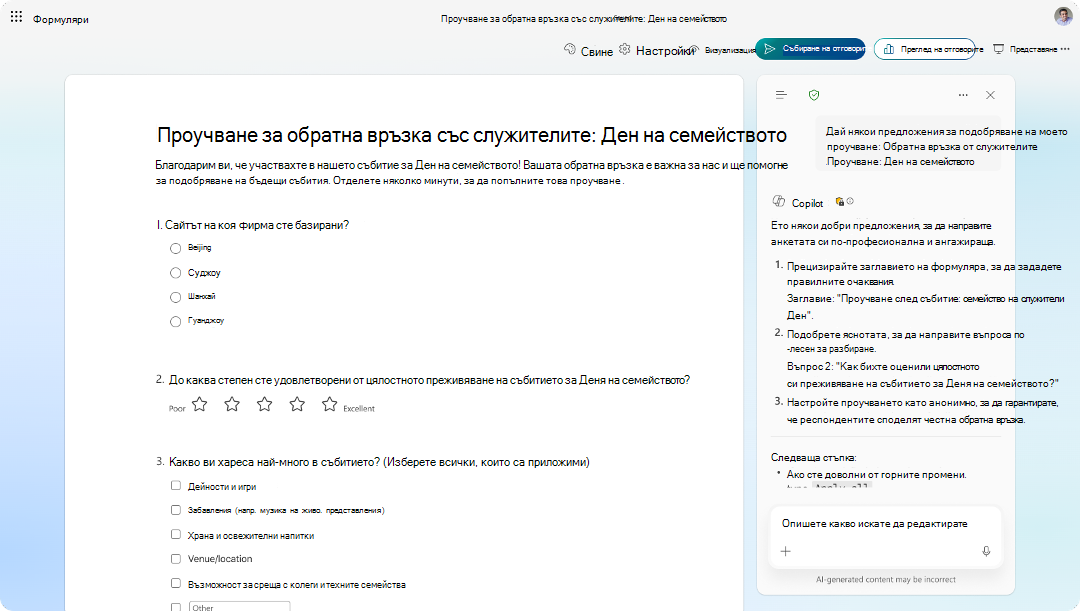Image resolution: width=1080 pixels, height=612 pixels.
Task: Open the app launcher grid icon
Action: point(16,17)
